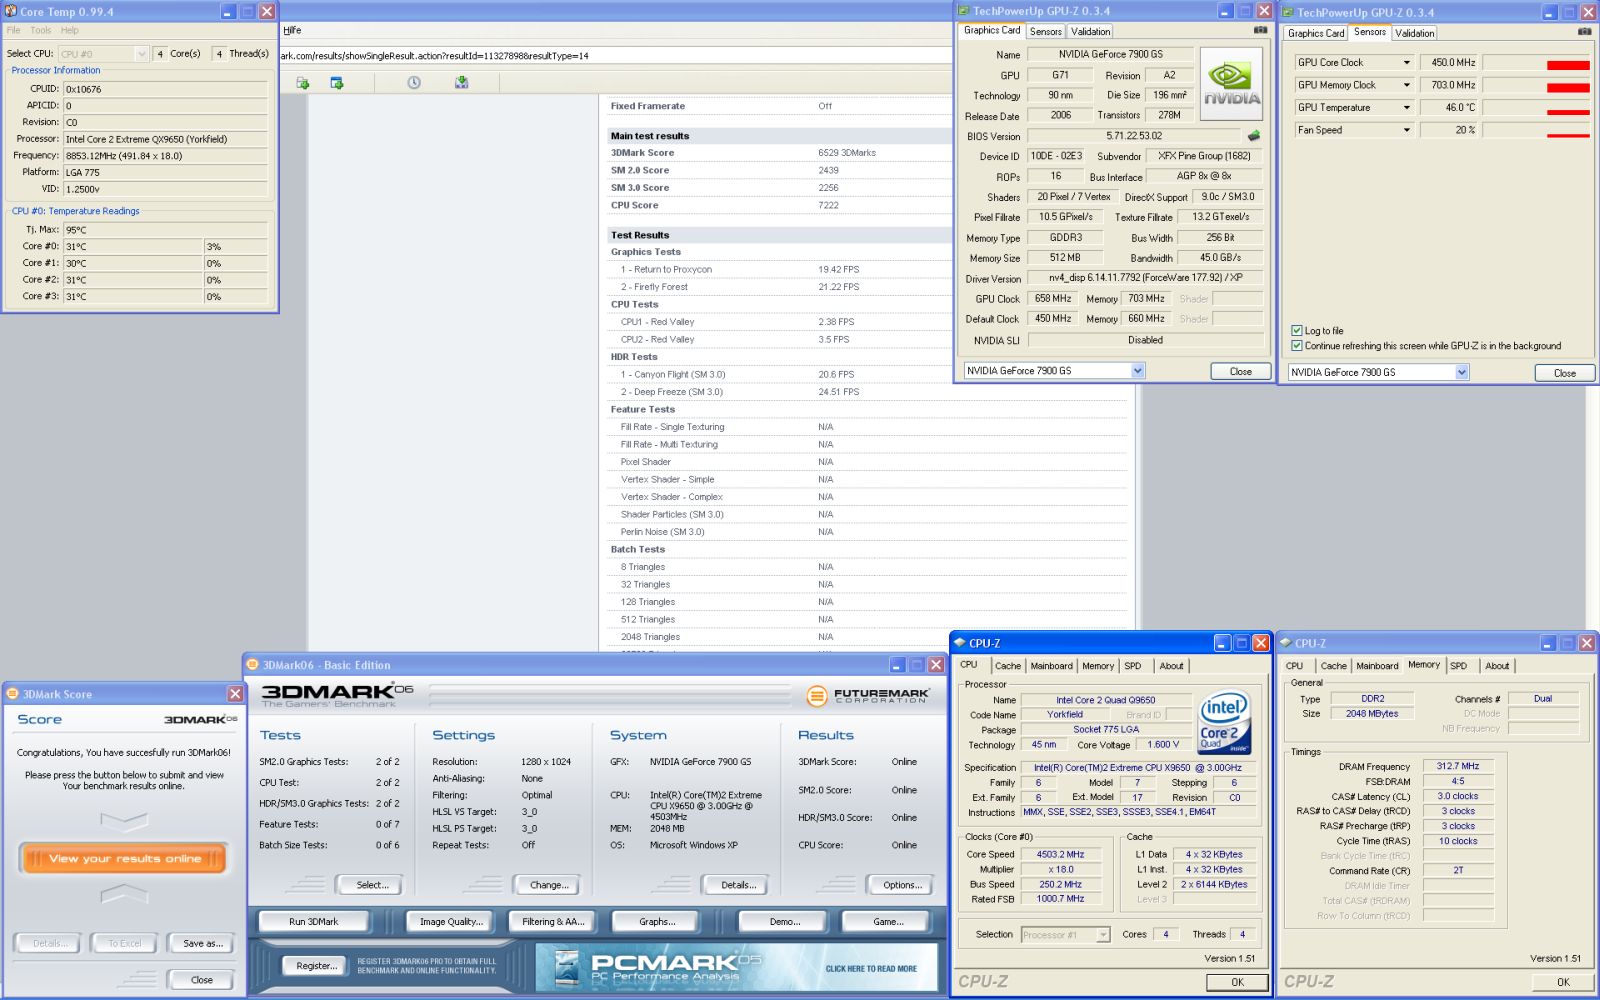Click the Demo... button in 3DMark06
The width and height of the screenshot is (1600, 1000).
[784, 922]
